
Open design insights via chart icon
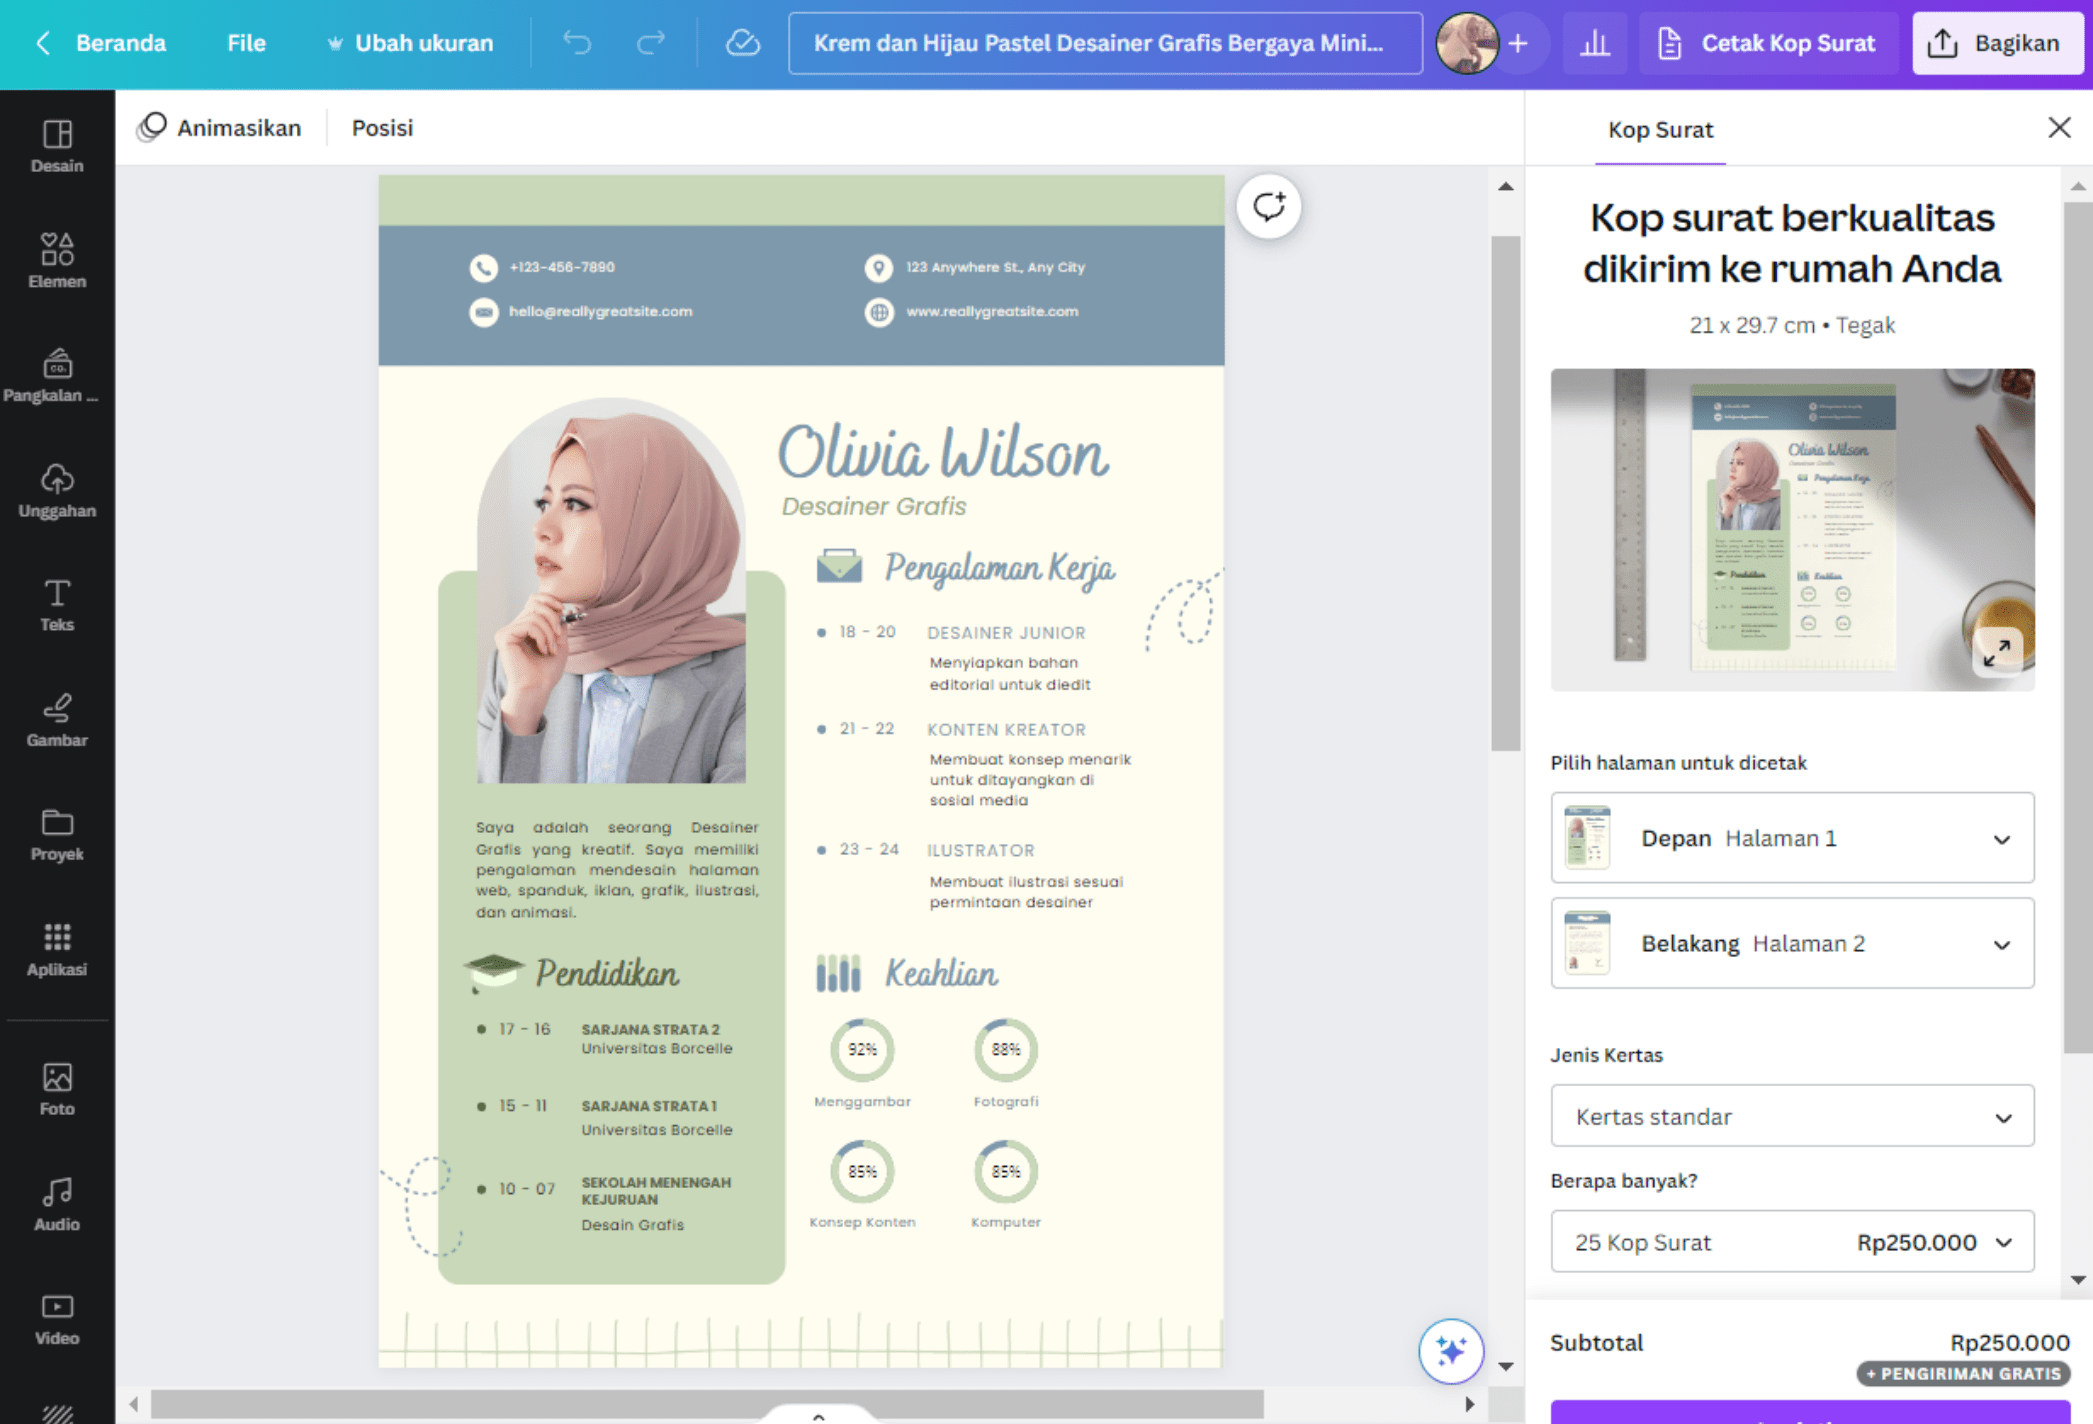pos(1595,43)
